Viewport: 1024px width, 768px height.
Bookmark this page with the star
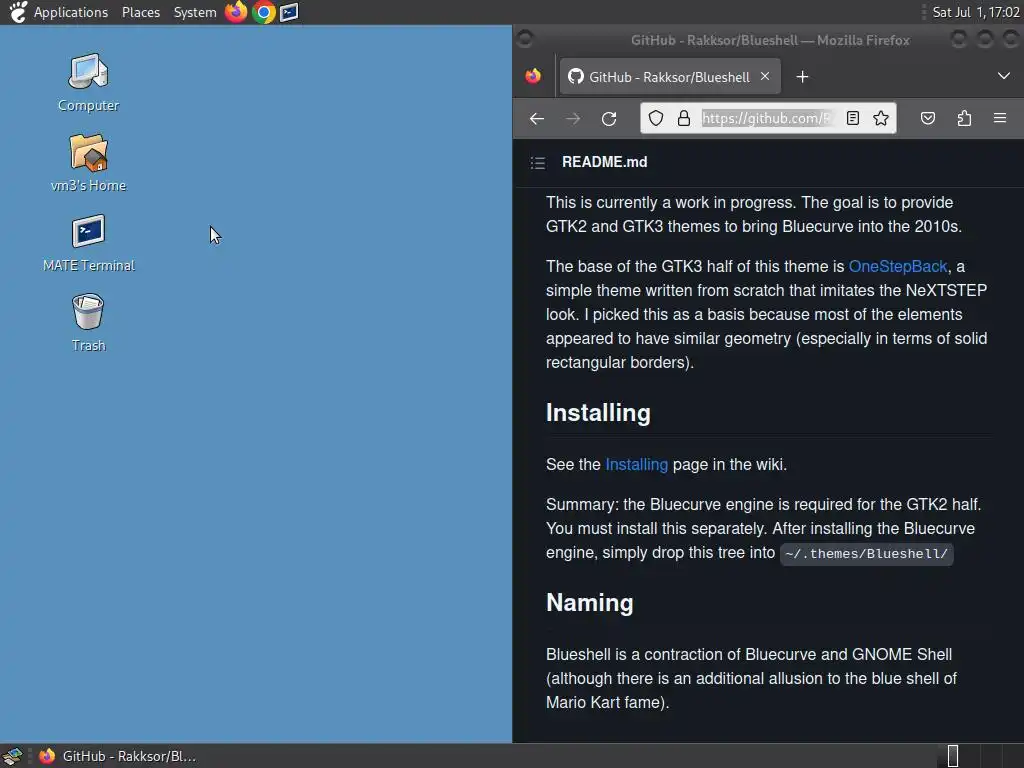(x=881, y=118)
